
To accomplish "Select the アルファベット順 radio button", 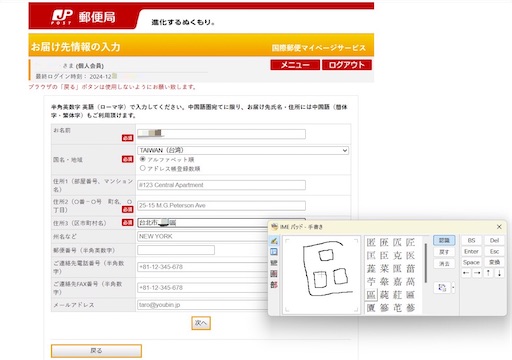I will (143, 159).
